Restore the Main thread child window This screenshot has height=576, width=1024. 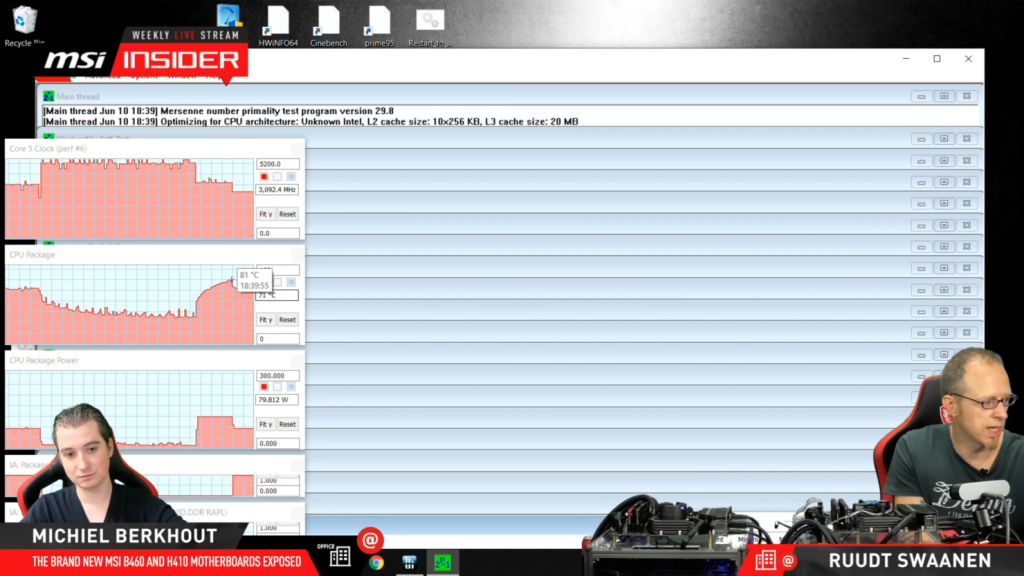[x=944, y=96]
